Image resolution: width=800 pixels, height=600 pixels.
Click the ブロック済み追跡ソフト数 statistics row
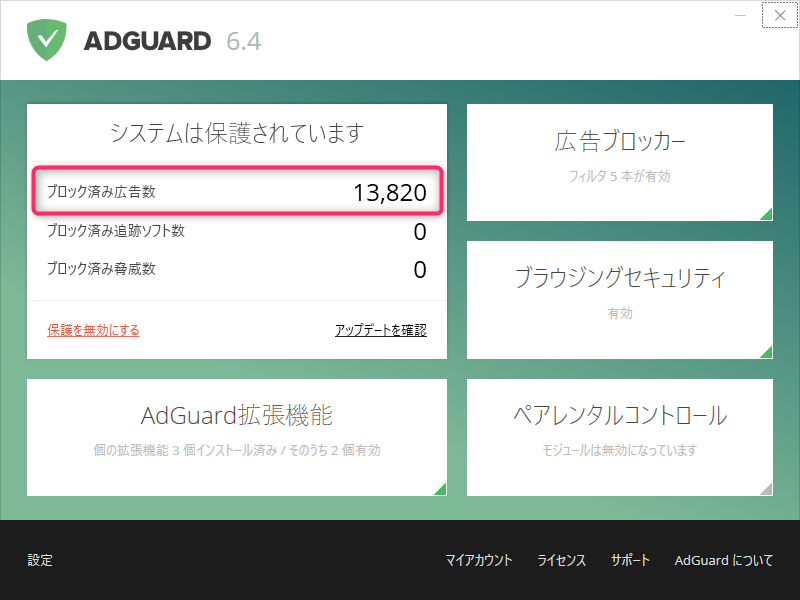click(x=237, y=231)
